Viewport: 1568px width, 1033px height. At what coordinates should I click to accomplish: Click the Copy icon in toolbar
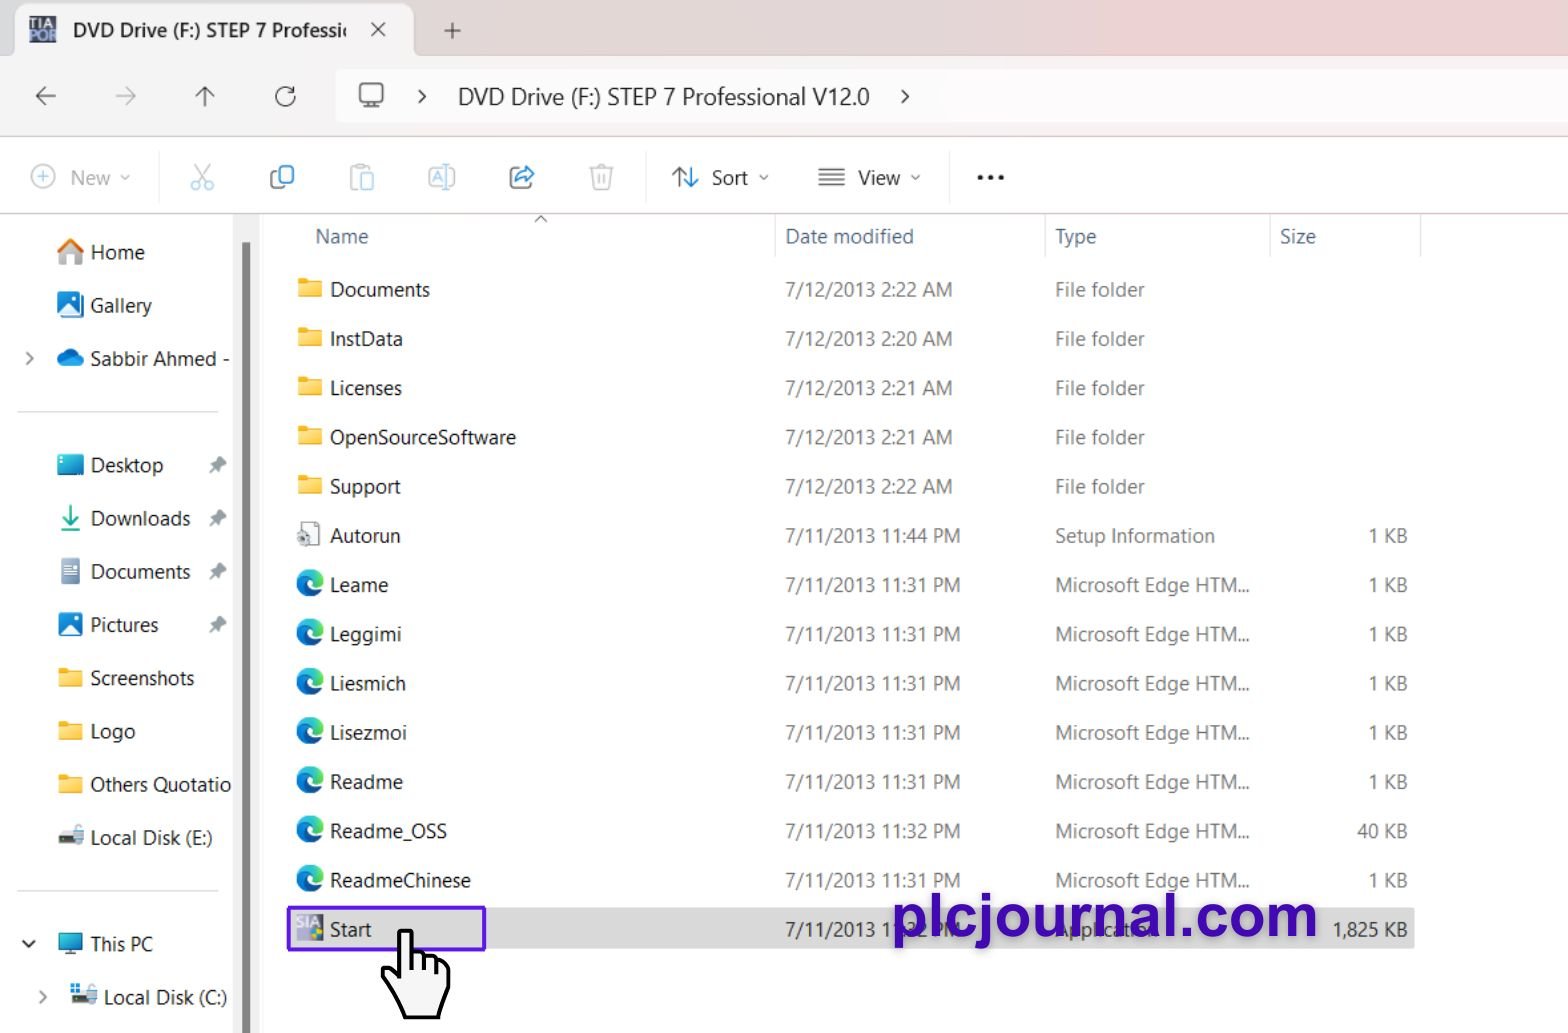[282, 177]
